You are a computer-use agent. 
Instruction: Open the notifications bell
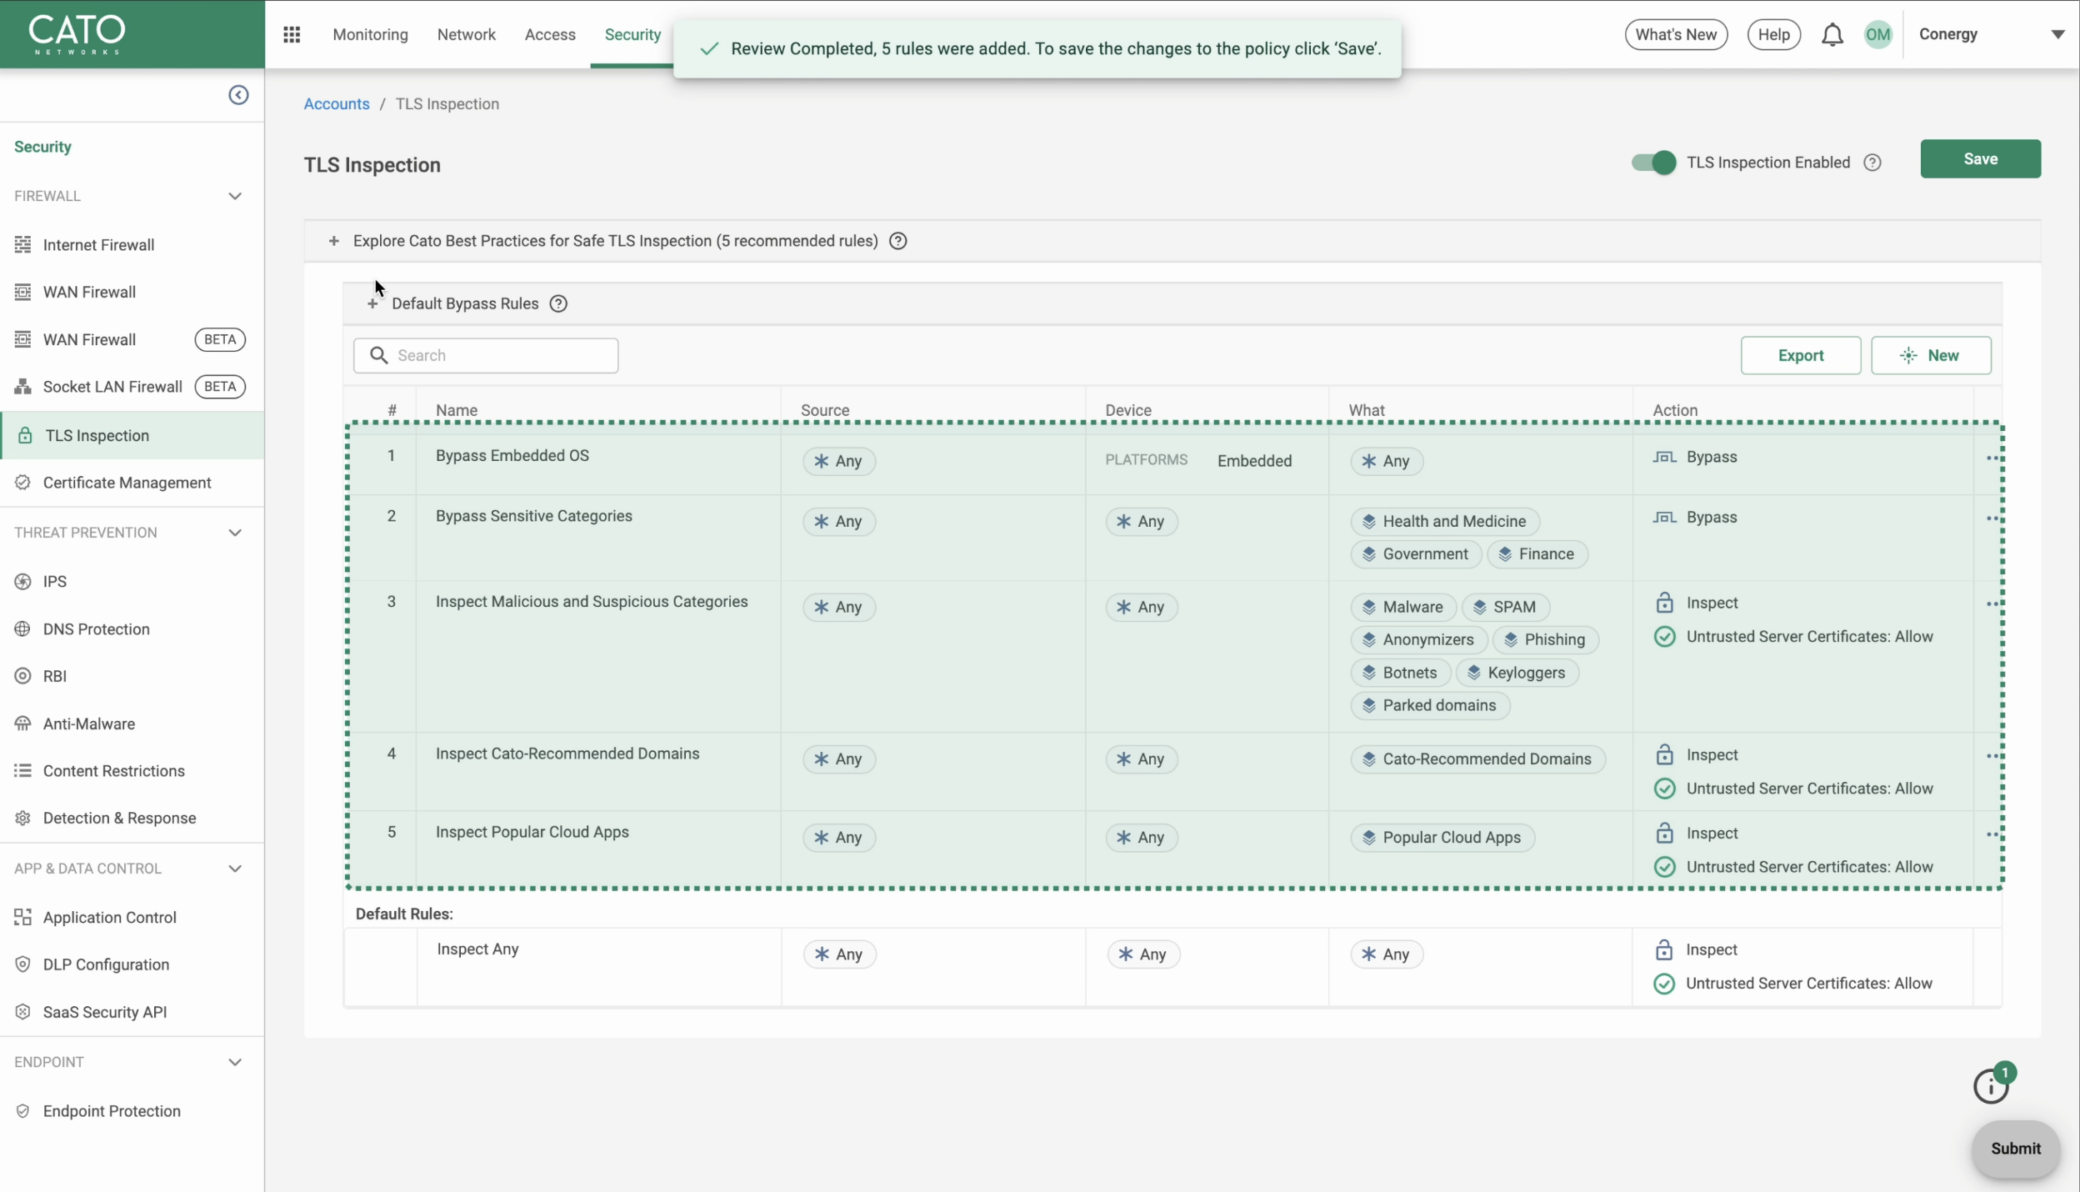tap(1831, 35)
